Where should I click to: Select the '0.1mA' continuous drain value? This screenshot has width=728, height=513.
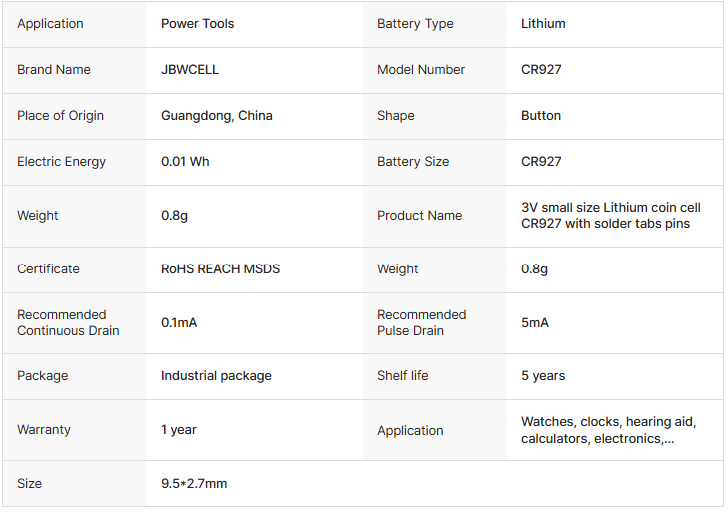(x=181, y=323)
